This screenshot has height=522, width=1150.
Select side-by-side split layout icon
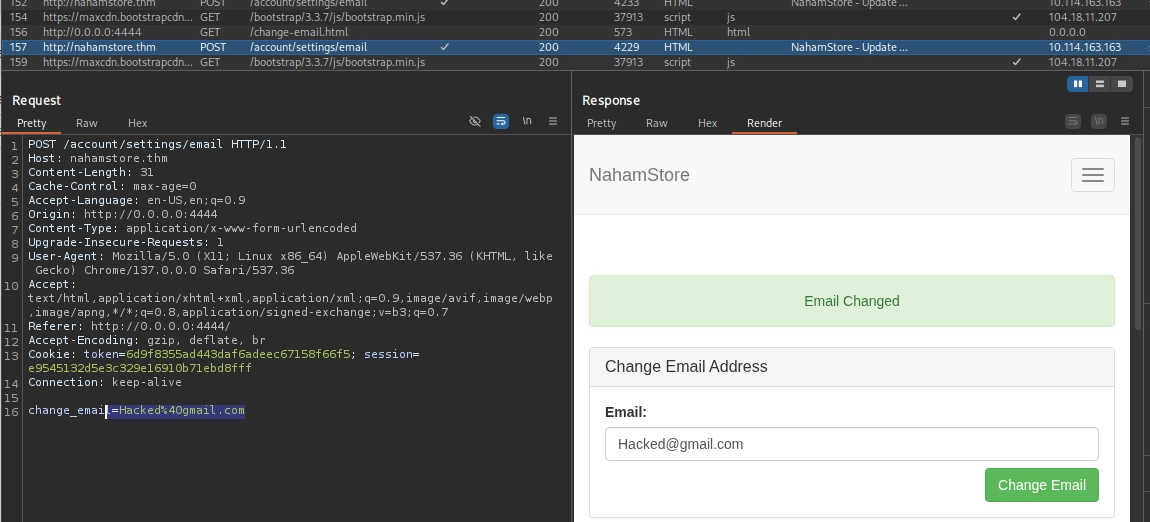click(1077, 84)
